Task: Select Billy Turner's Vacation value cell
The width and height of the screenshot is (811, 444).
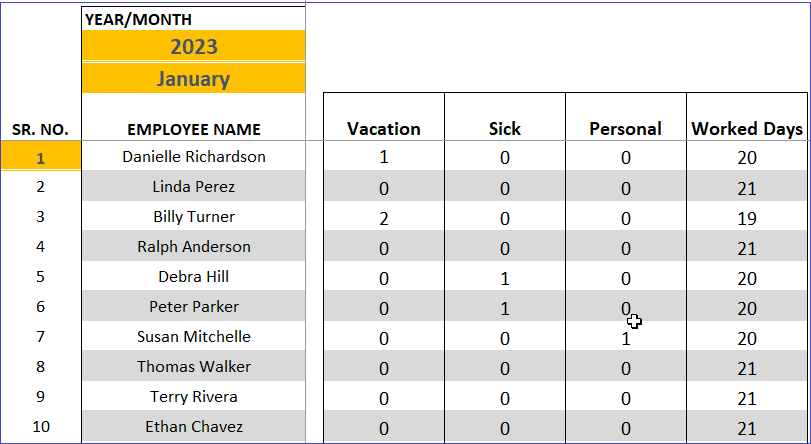Action: 384,217
